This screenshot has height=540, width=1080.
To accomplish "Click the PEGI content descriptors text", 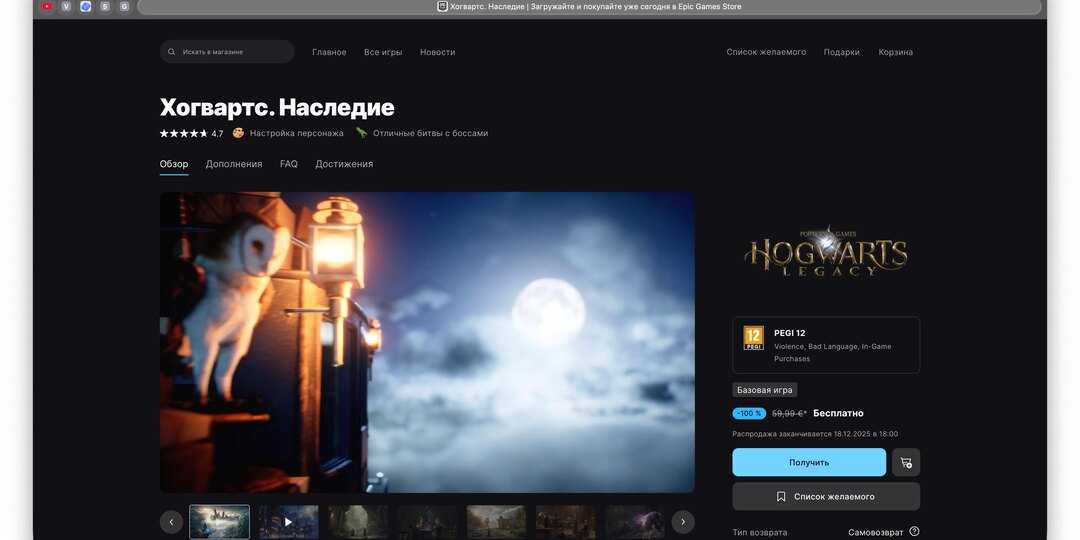I will (x=833, y=353).
